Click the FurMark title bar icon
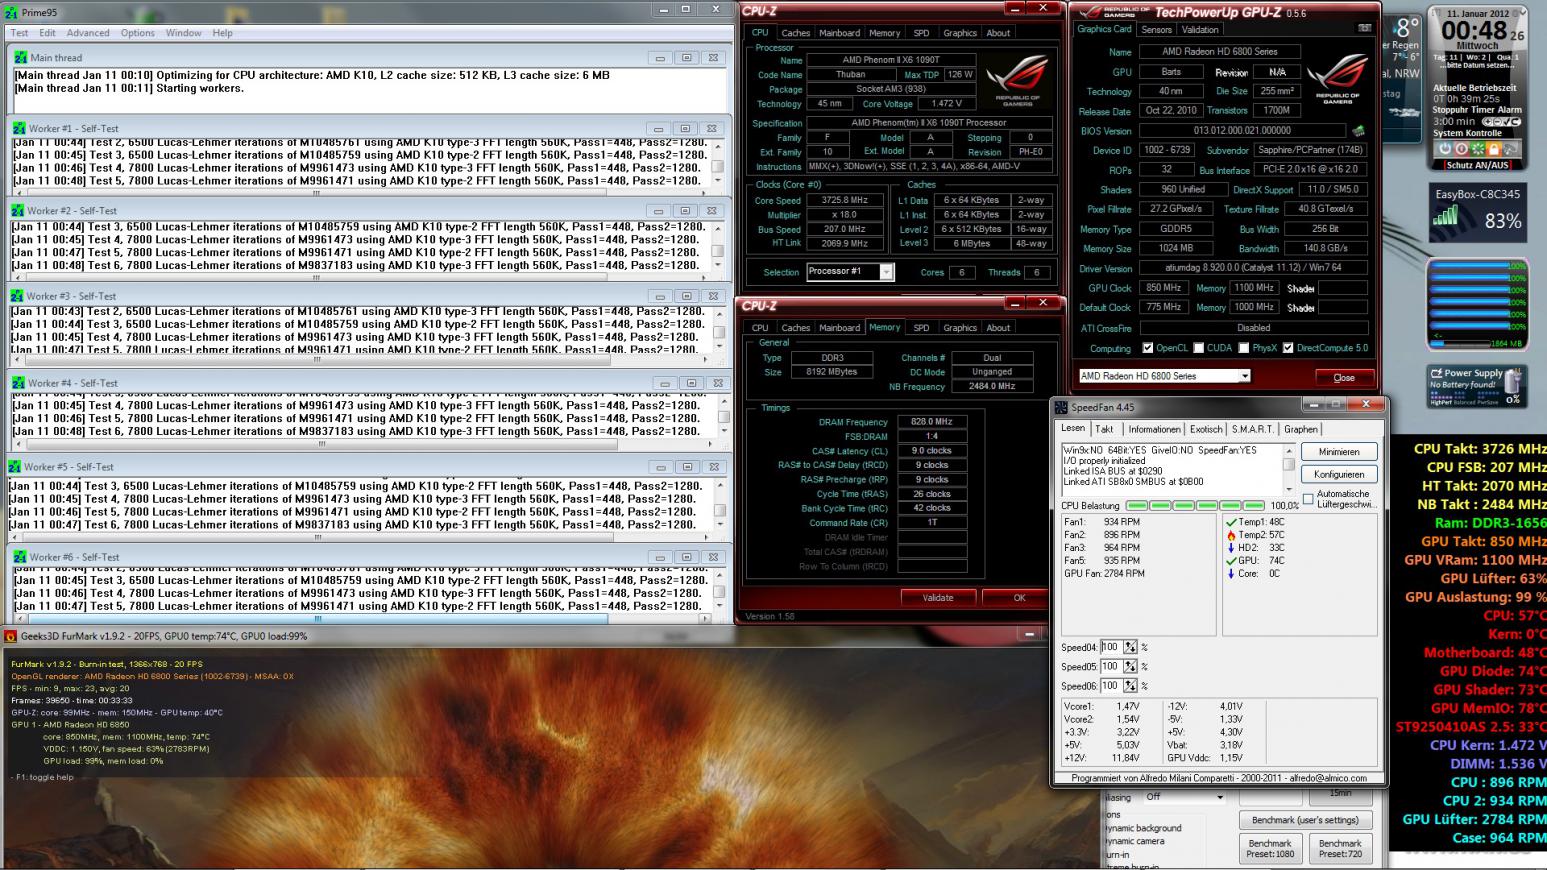1547x870 pixels. (10, 636)
